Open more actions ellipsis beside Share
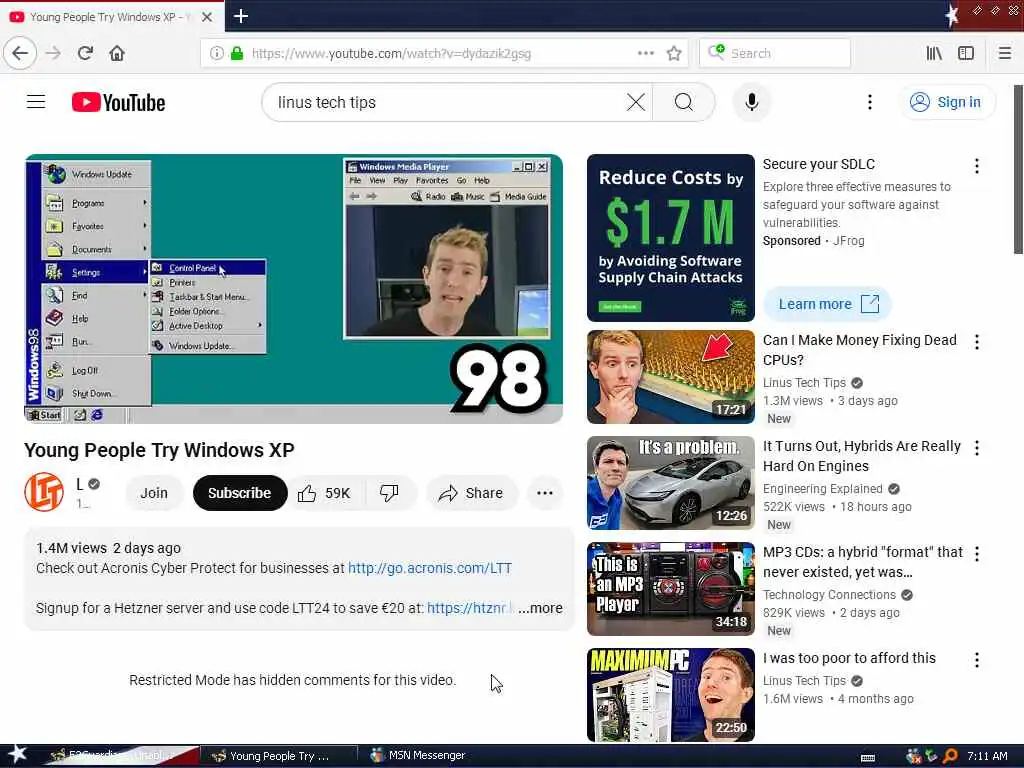Viewport: 1024px width, 768px height. [x=545, y=493]
